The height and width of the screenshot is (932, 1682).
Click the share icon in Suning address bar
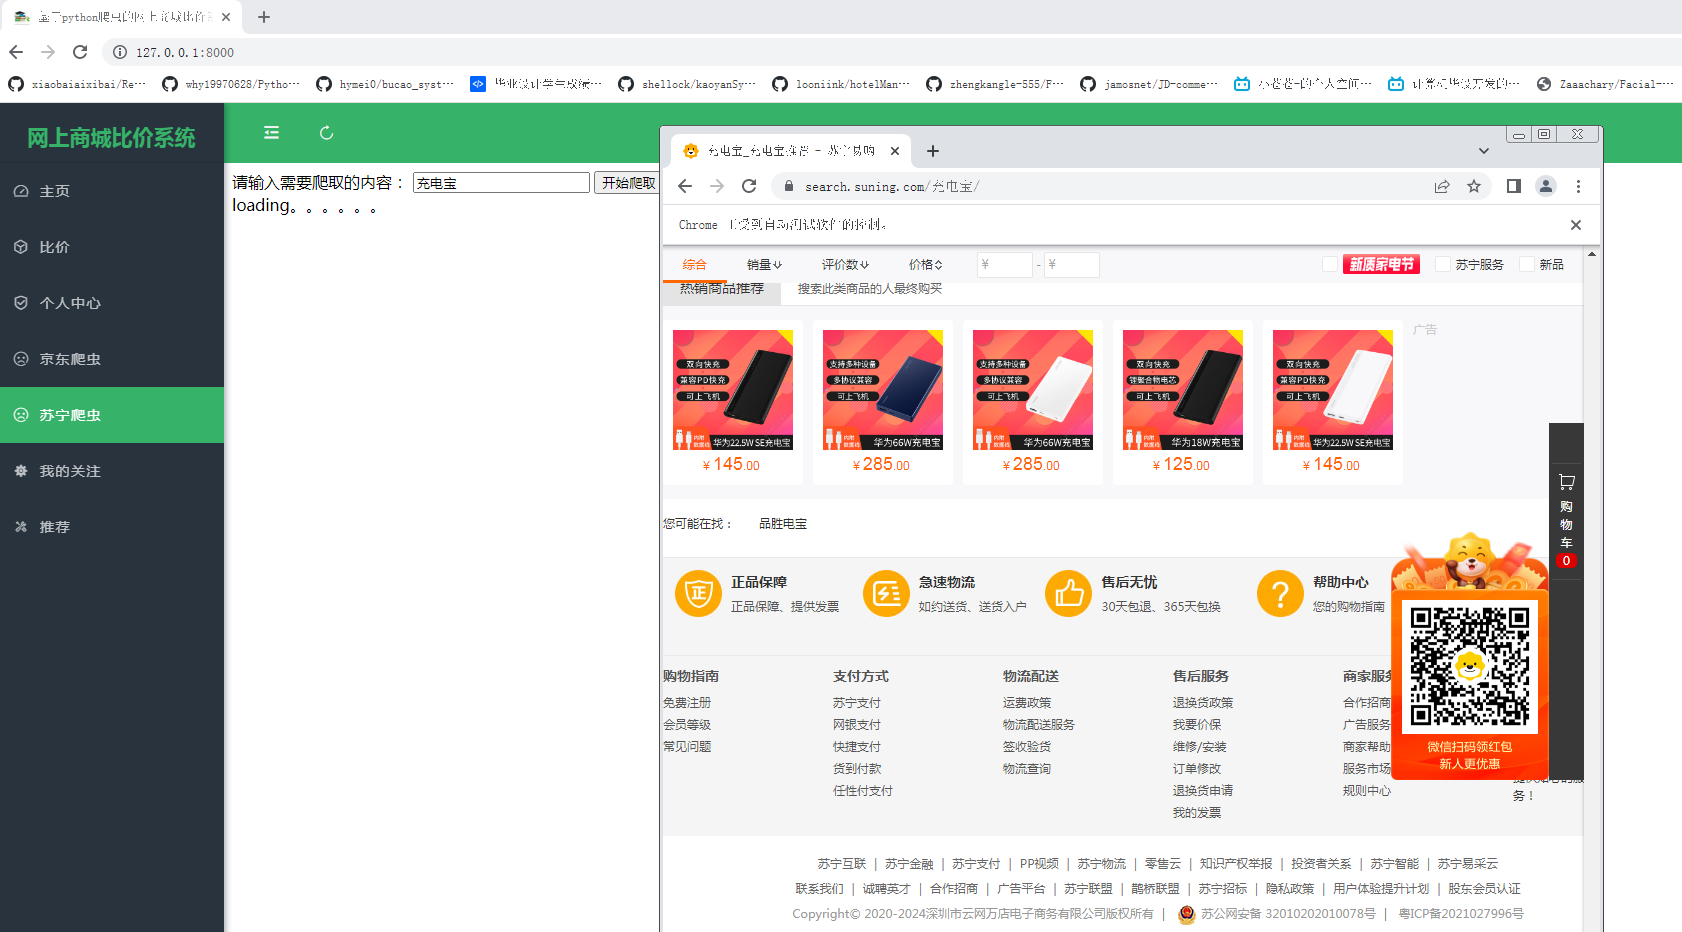[x=1442, y=186]
